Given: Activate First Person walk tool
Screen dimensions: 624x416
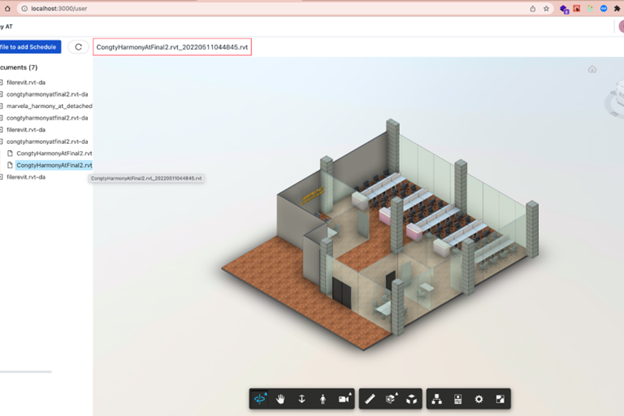Looking at the screenshot, I should 323,398.
